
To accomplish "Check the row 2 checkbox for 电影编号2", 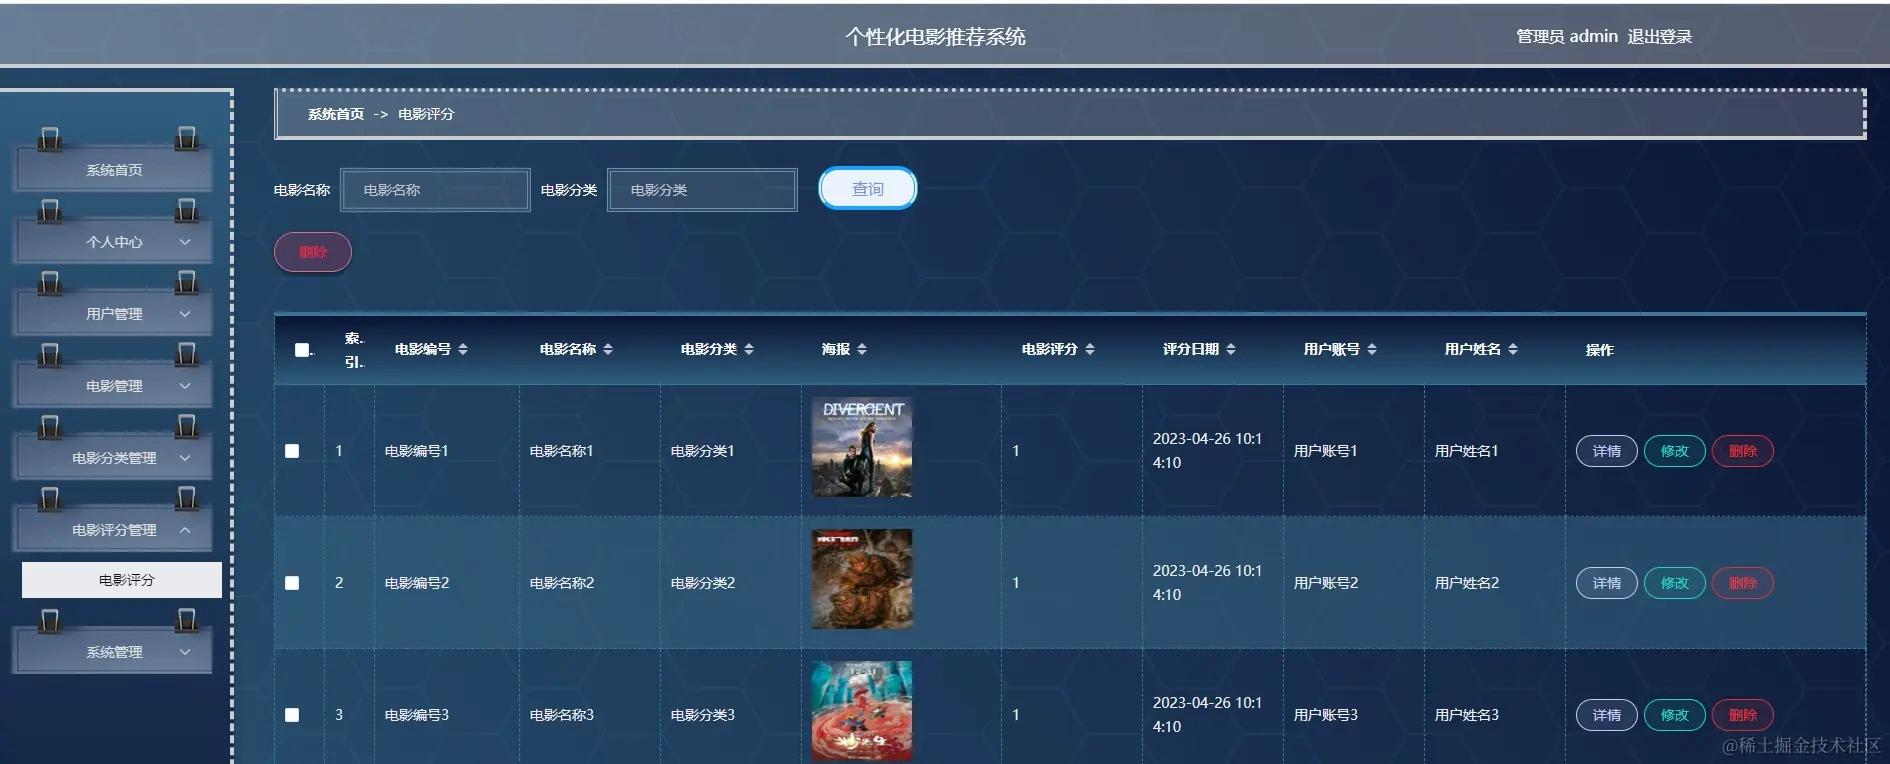I will coord(292,583).
